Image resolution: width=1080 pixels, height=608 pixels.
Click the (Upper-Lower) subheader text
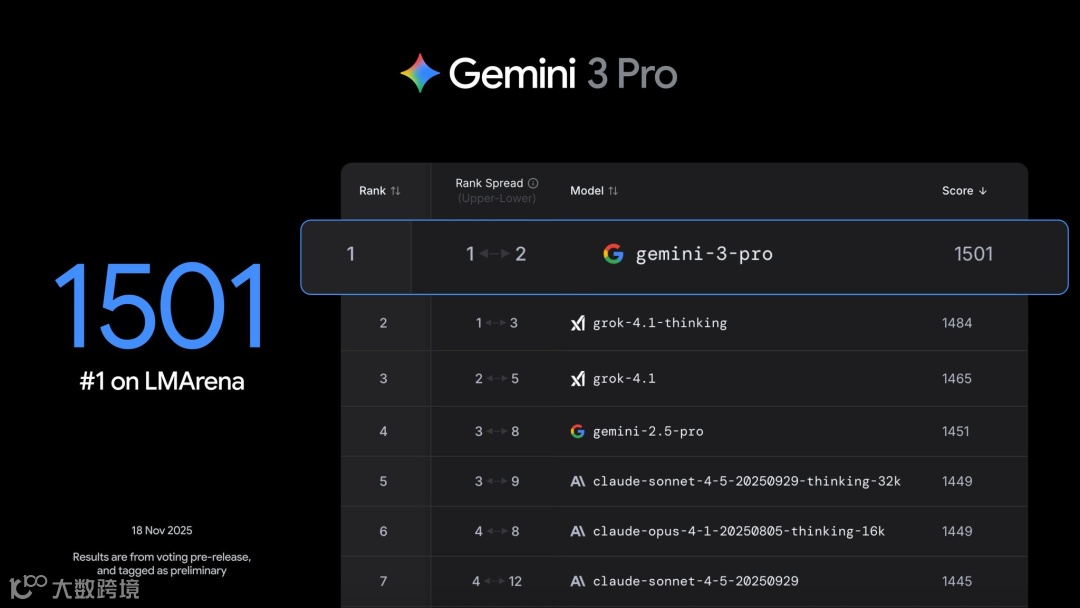coord(497,198)
